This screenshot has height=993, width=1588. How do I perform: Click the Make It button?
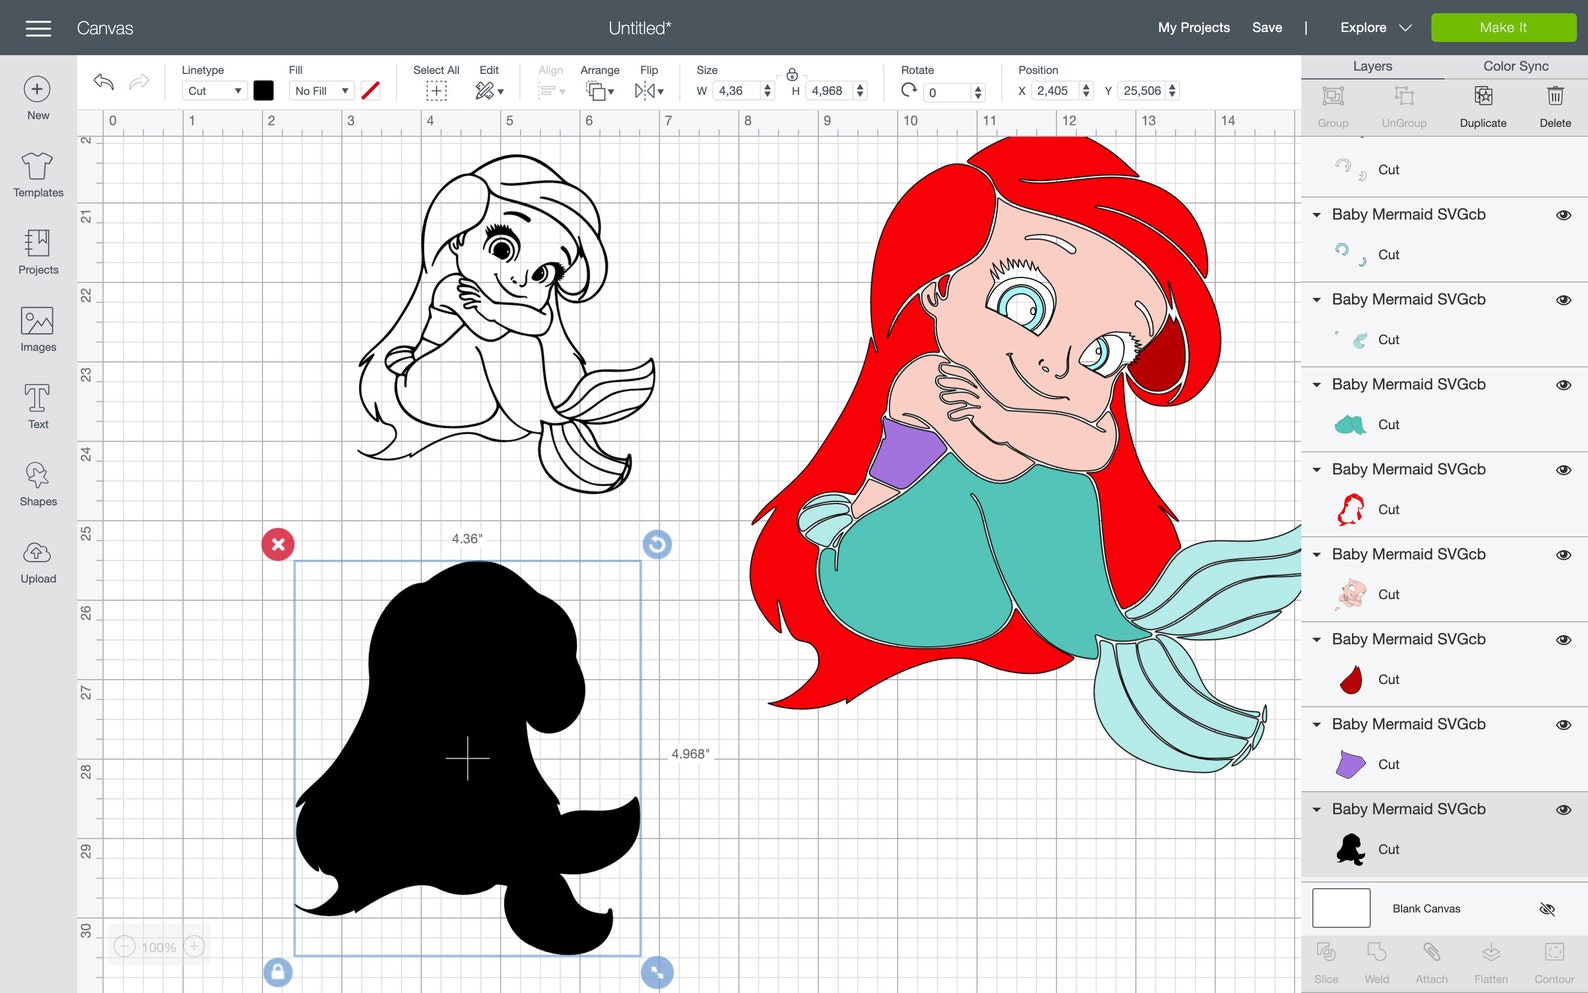click(1503, 28)
